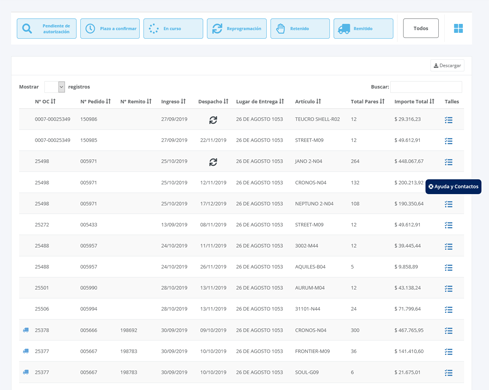489x390 pixels.
Task: Sort by Total Pares column
Action: pyautogui.click(x=368, y=101)
